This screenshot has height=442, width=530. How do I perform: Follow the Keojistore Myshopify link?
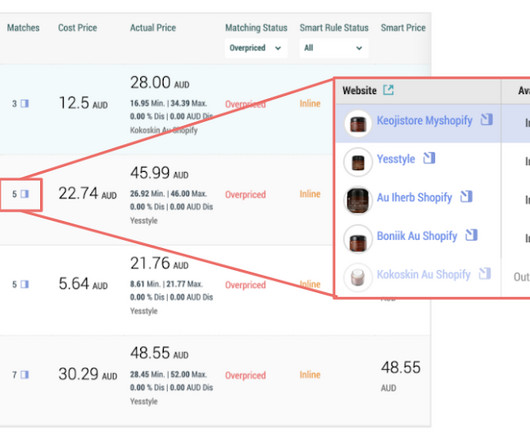click(425, 120)
